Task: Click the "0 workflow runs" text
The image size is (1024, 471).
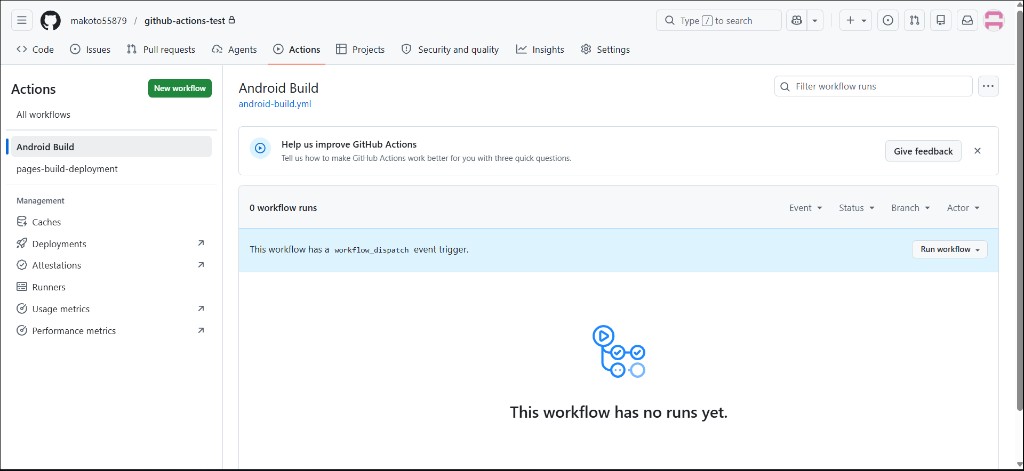Action: pos(283,208)
